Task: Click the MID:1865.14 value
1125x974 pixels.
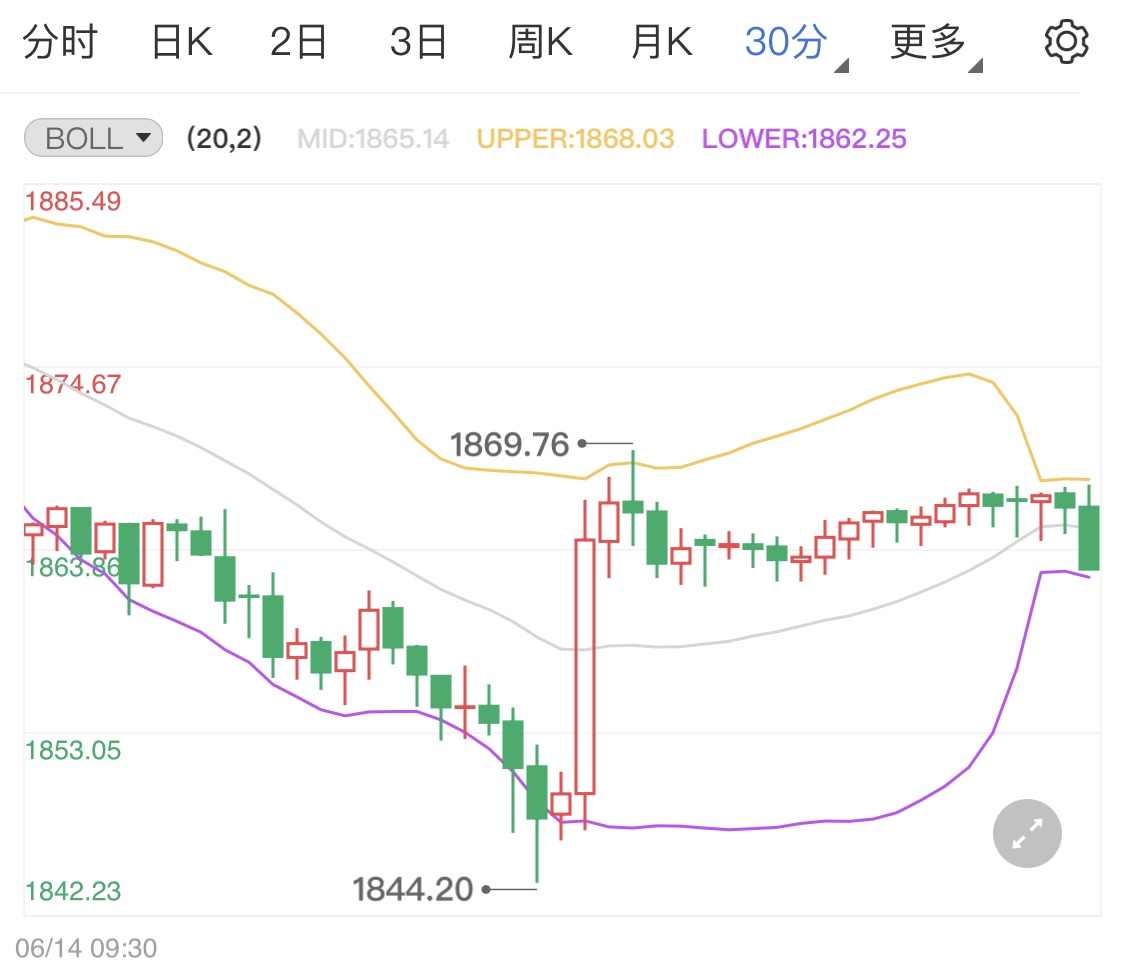Action: [x=373, y=138]
